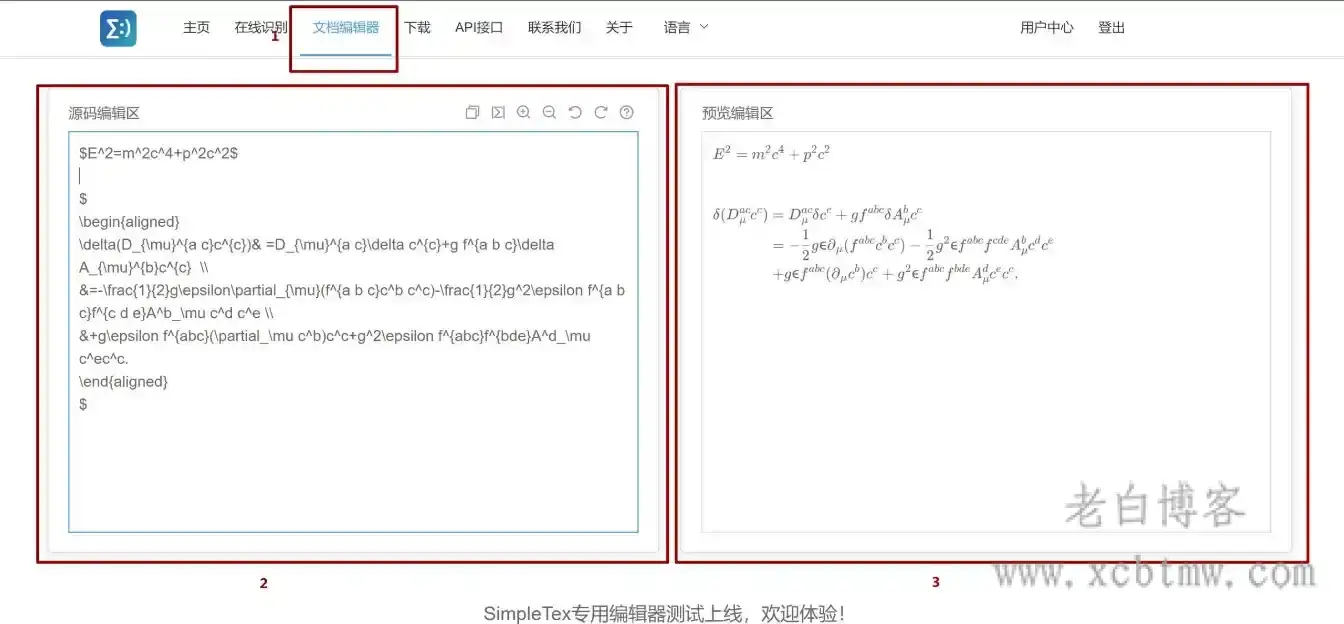Open the 下载 page
Viewport: 1344px width, 624px height.
pos(417,27)
